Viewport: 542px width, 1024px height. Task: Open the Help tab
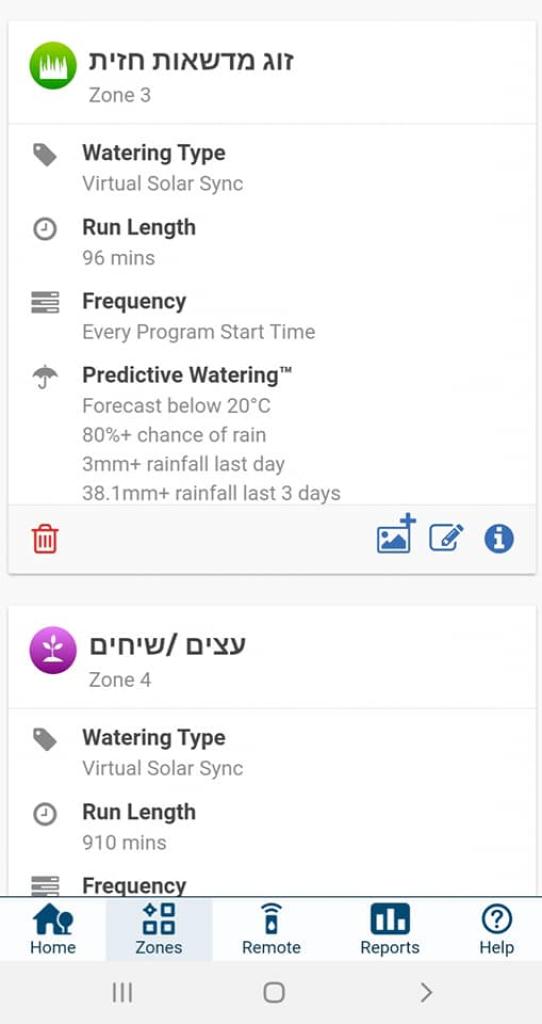point(496,929)
